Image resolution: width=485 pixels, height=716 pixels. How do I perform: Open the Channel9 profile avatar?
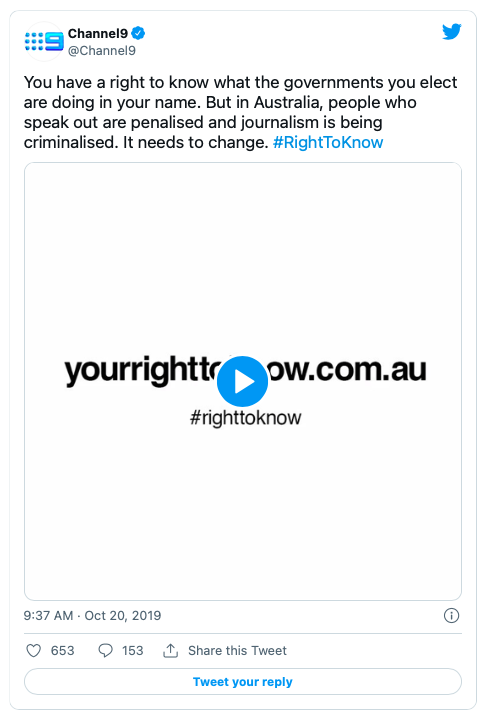click(x=44, y=42)
